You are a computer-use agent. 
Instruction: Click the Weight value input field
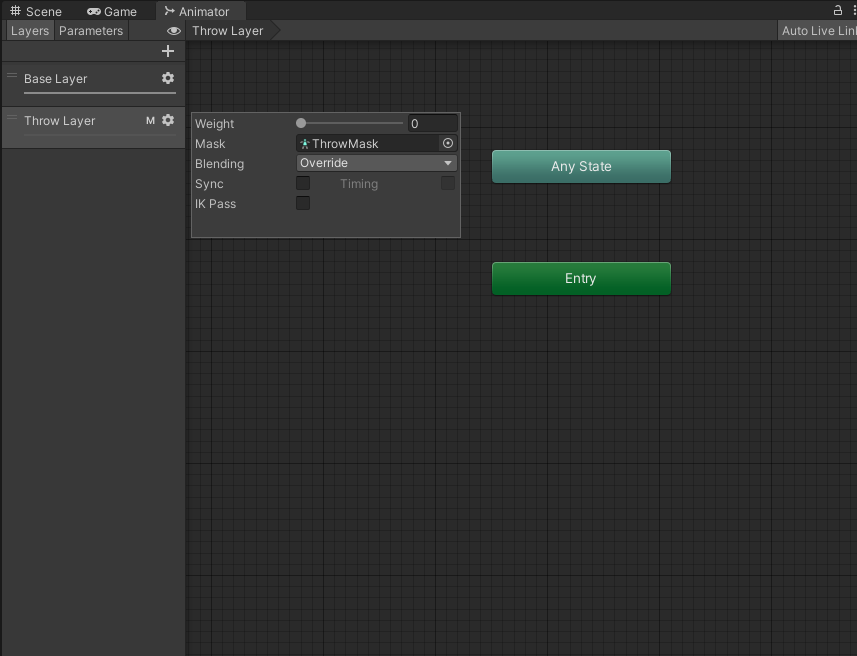tap(432, 124)
